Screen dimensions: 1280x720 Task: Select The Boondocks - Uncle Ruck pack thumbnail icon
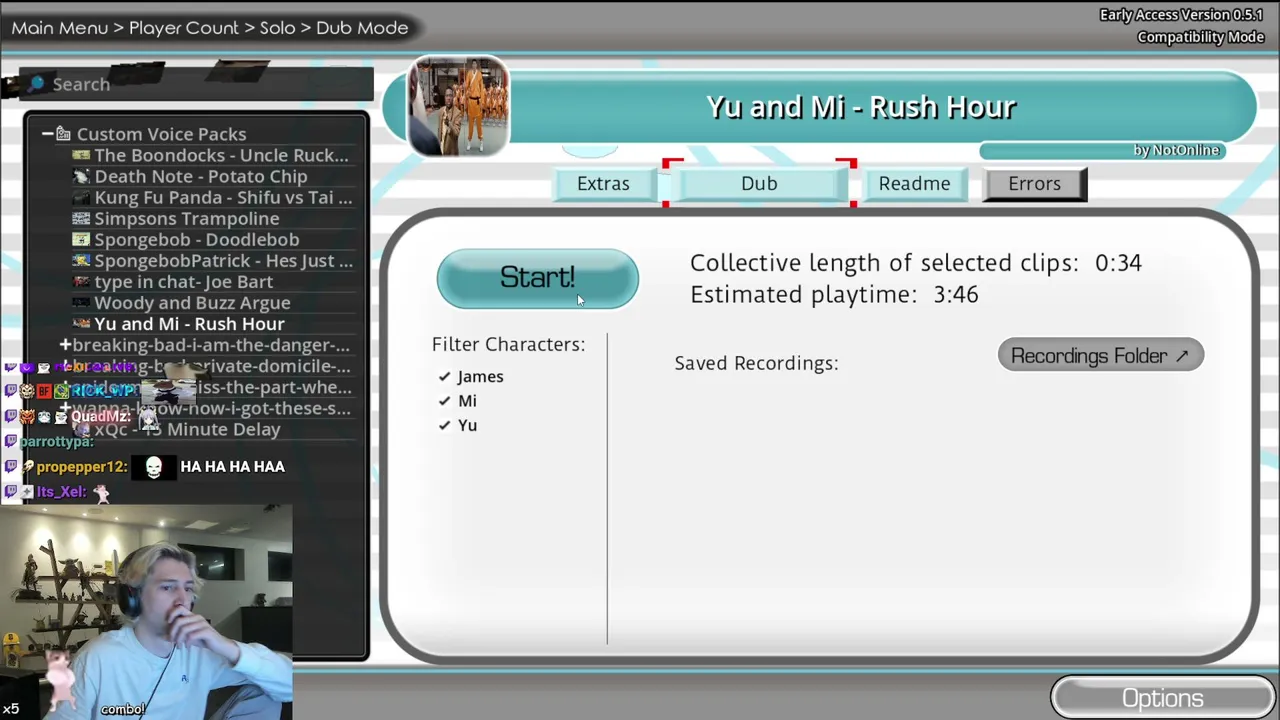click(81, 155)
